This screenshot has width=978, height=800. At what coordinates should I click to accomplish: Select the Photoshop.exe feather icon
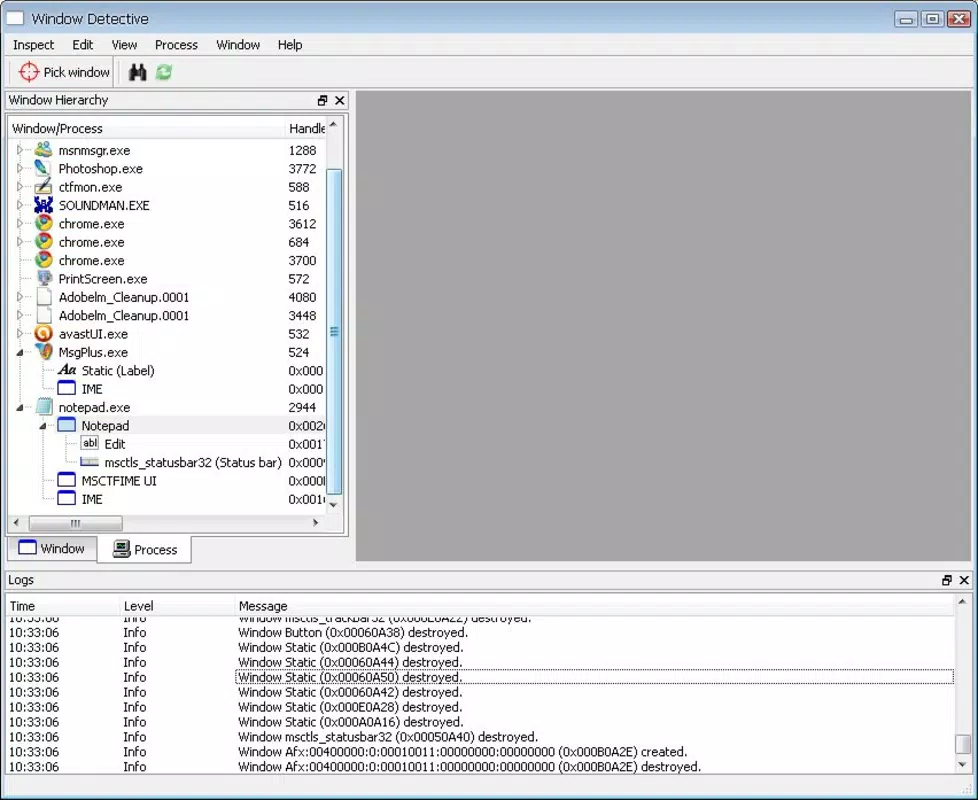[x=43, y=168]
